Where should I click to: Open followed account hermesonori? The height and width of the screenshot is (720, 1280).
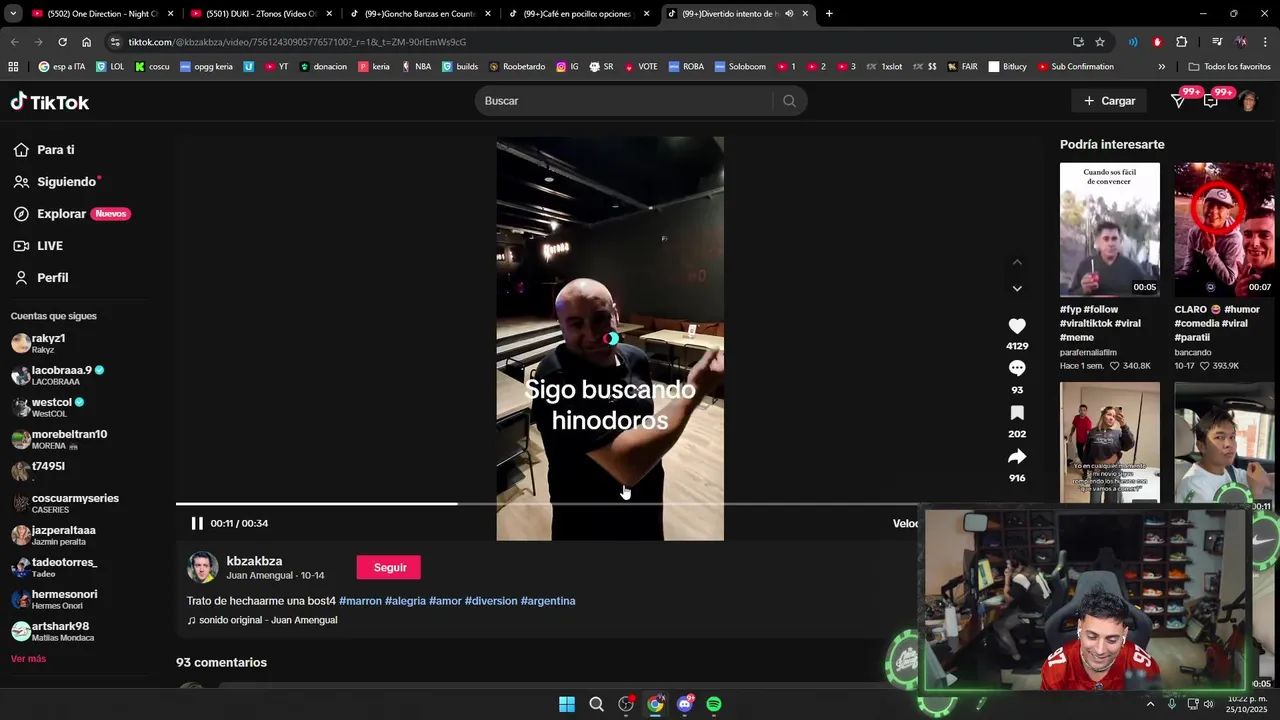54,599
